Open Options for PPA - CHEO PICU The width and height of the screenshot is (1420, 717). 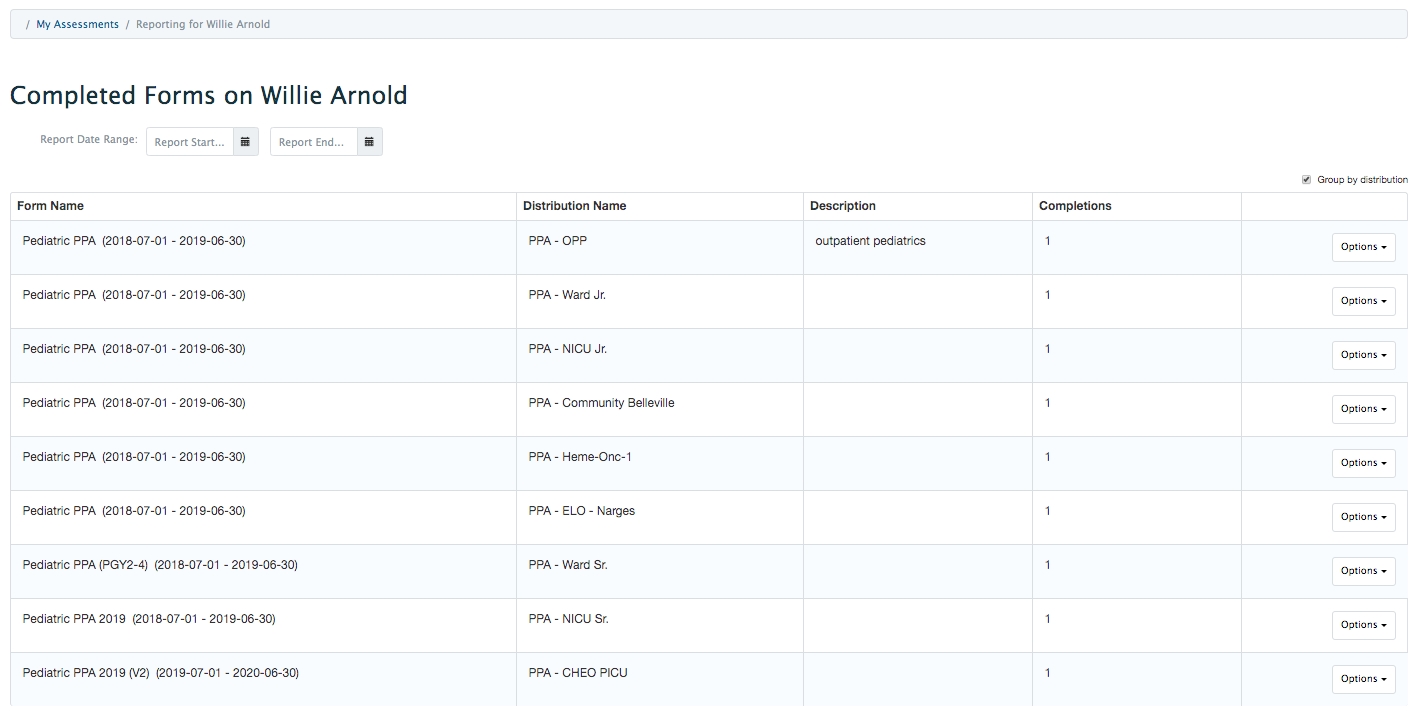1363,679
